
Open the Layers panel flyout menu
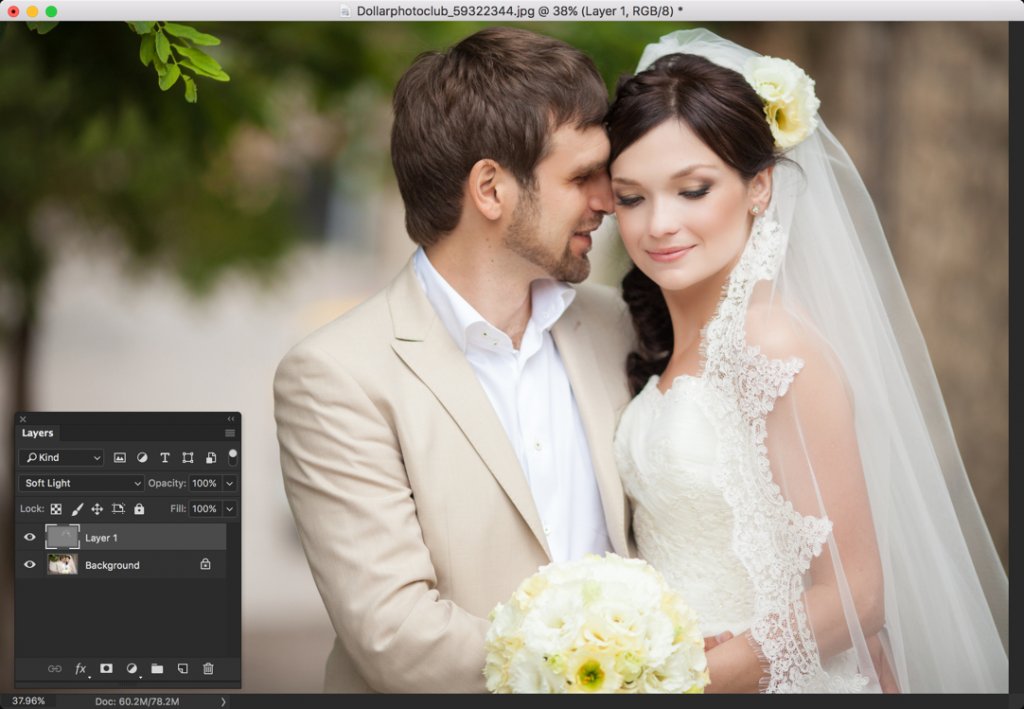click(x=230, y=433)
